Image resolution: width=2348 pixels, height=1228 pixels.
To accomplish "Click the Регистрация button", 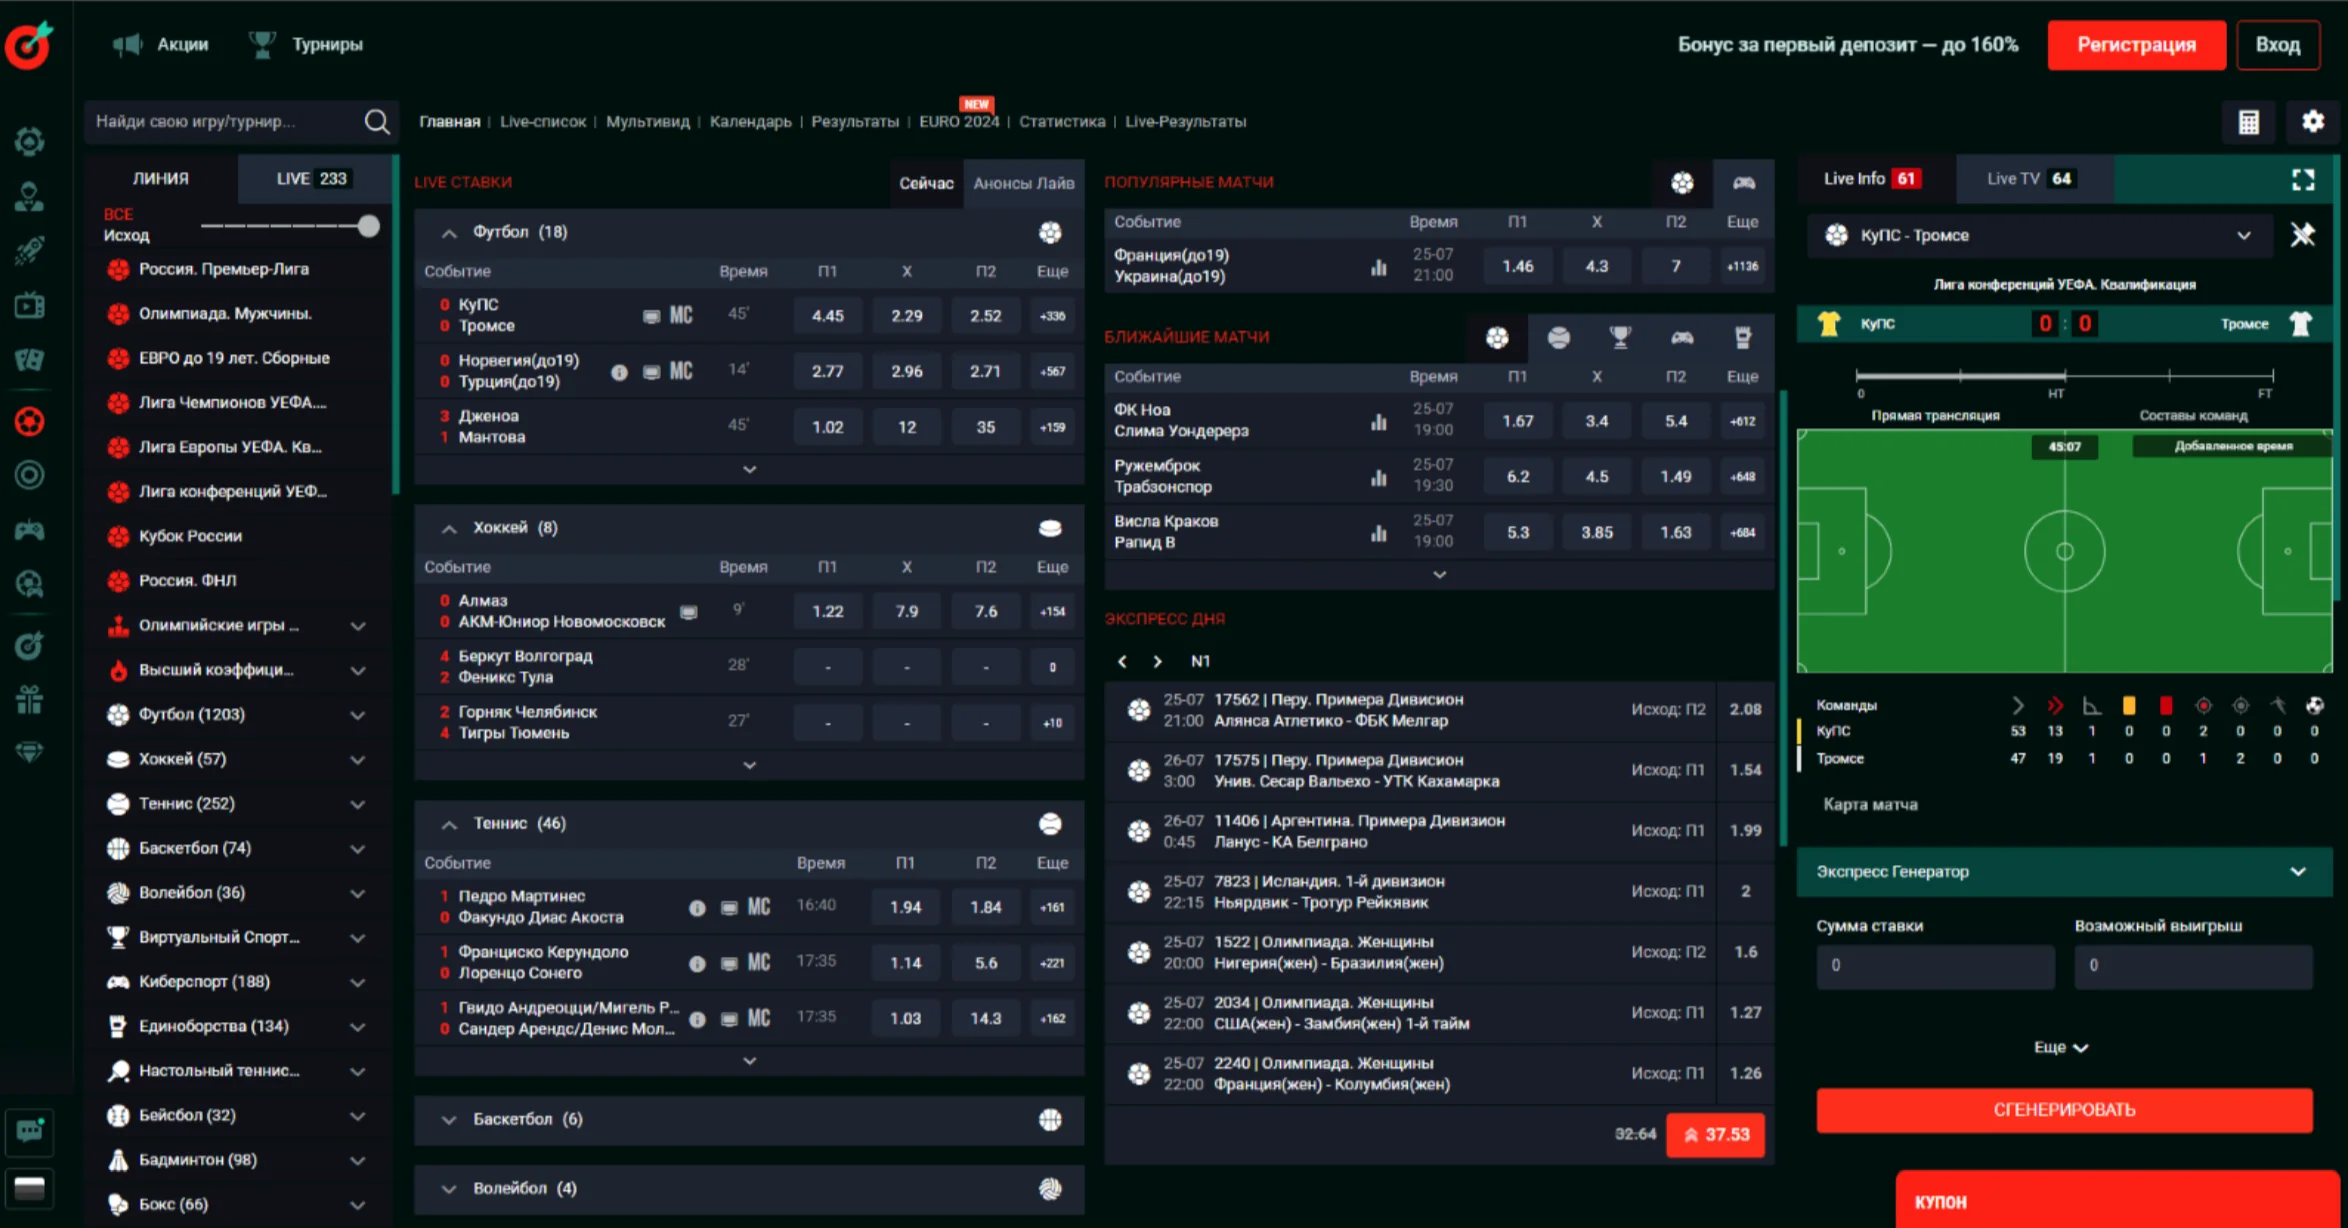I will pos(2136,45).
